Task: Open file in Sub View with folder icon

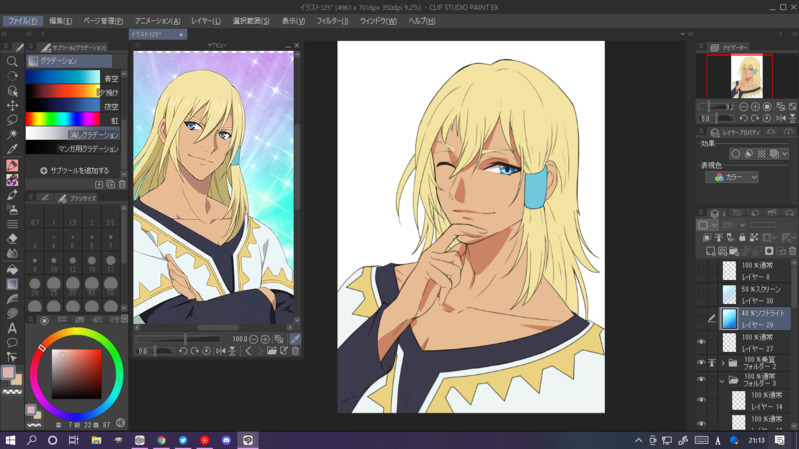Action: (x=272, y=351)
